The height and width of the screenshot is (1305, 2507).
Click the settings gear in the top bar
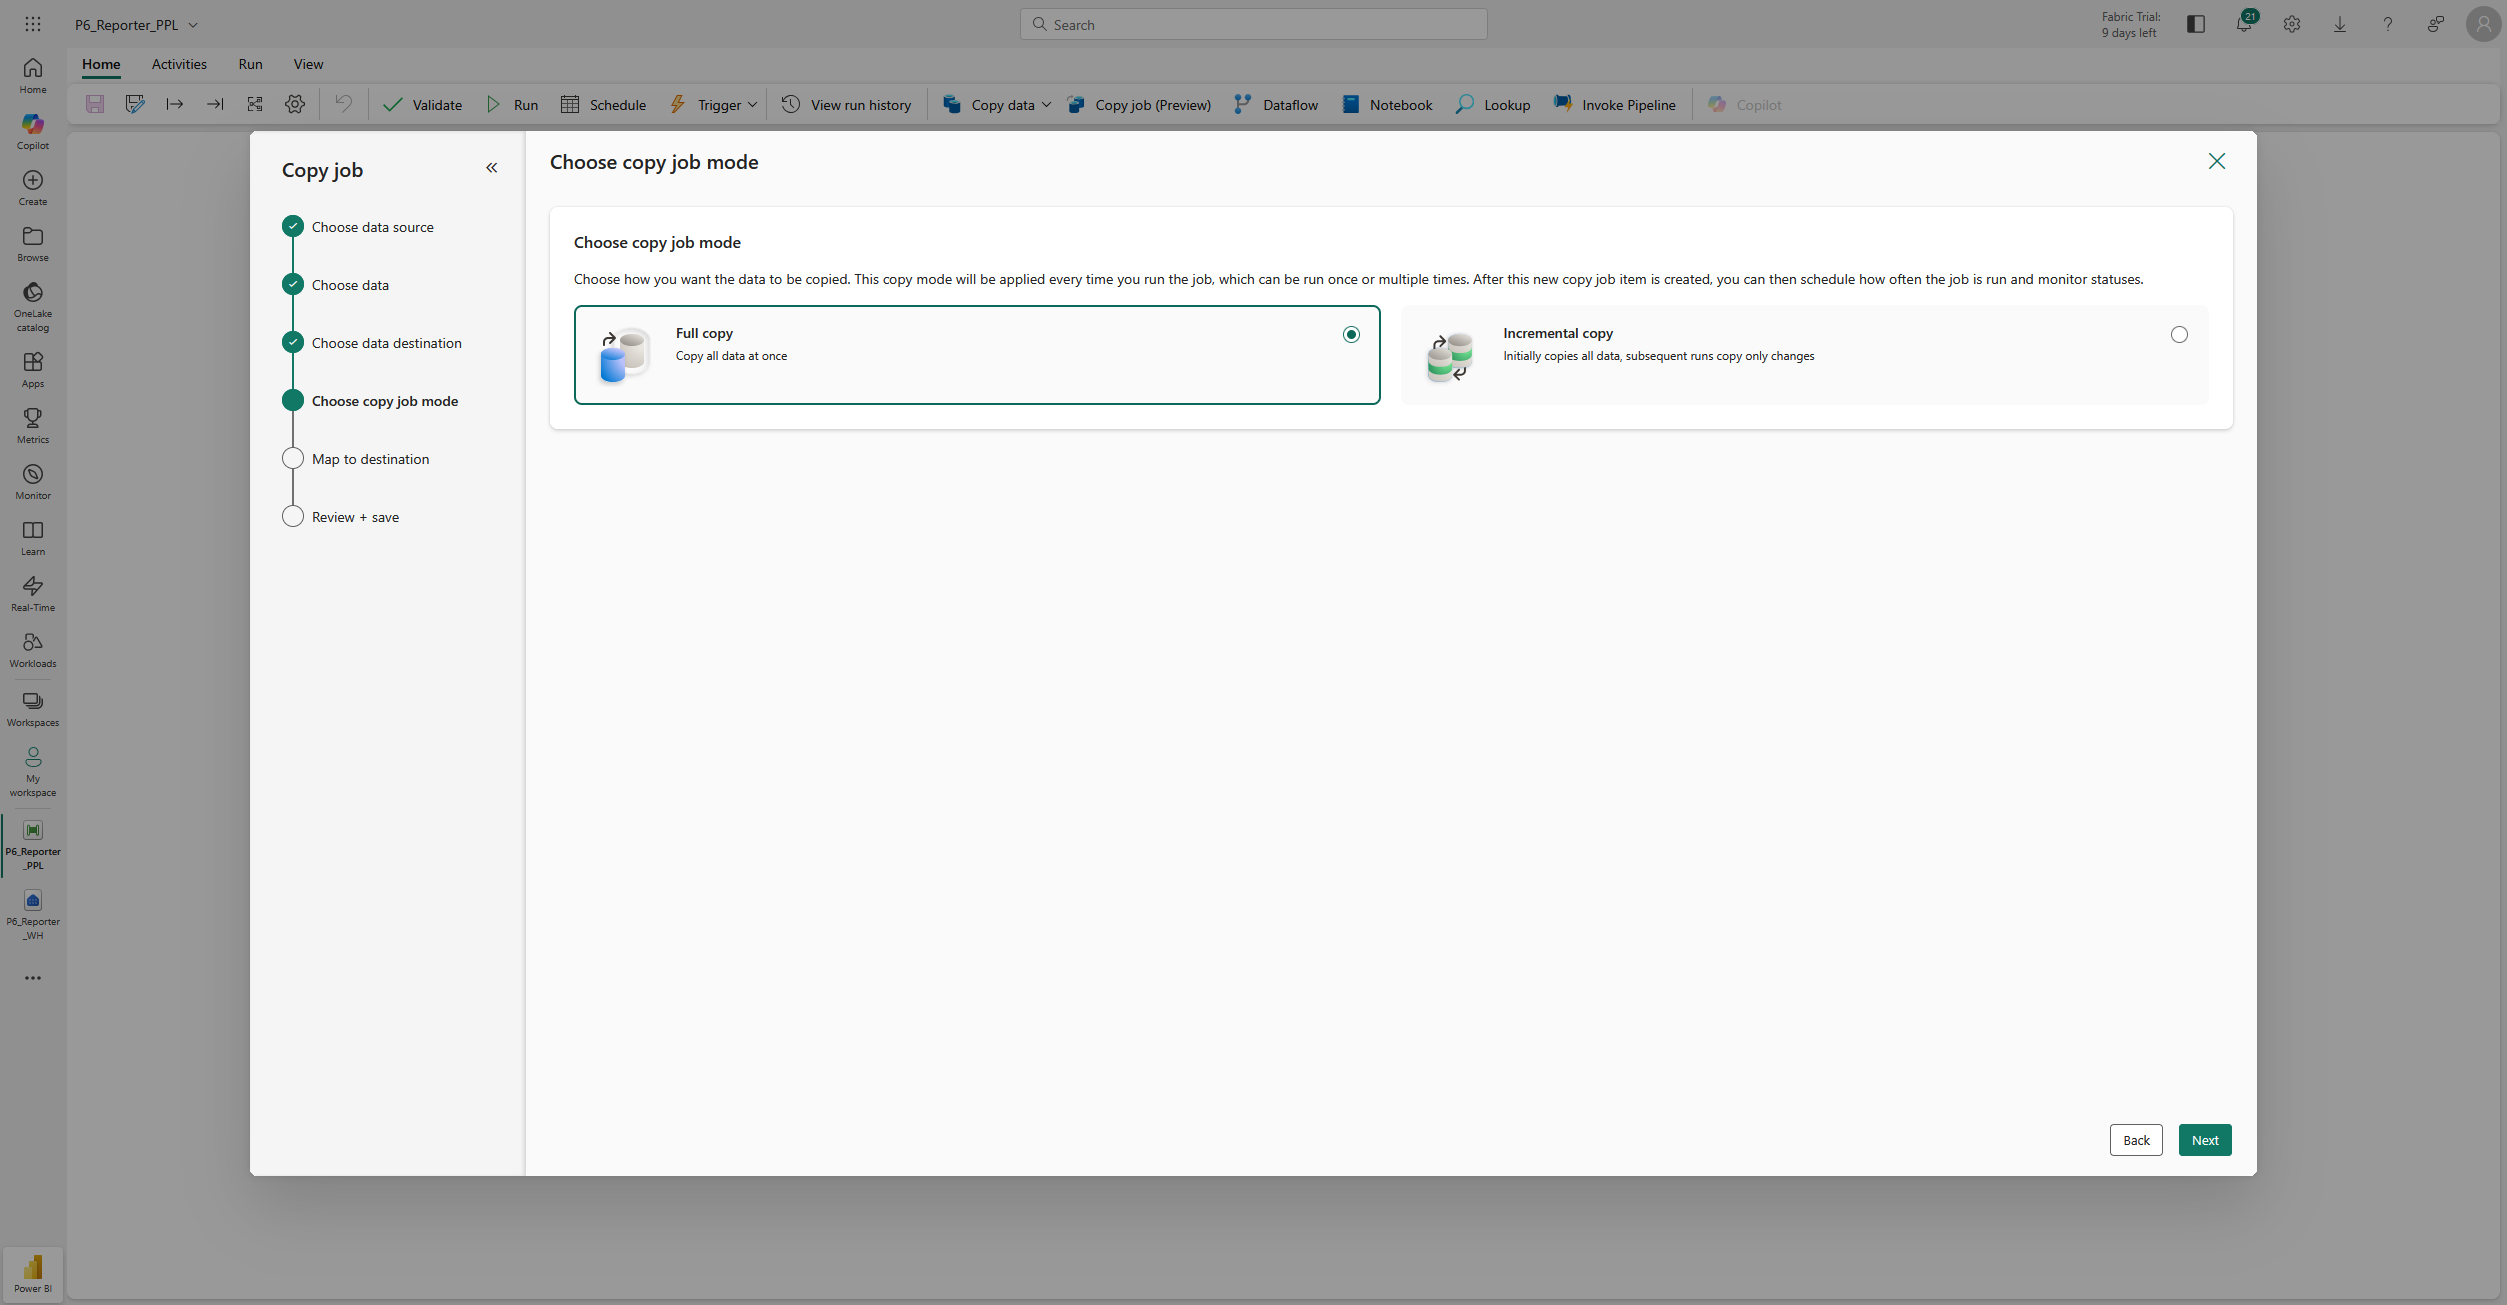click(x=2291, y=24)
